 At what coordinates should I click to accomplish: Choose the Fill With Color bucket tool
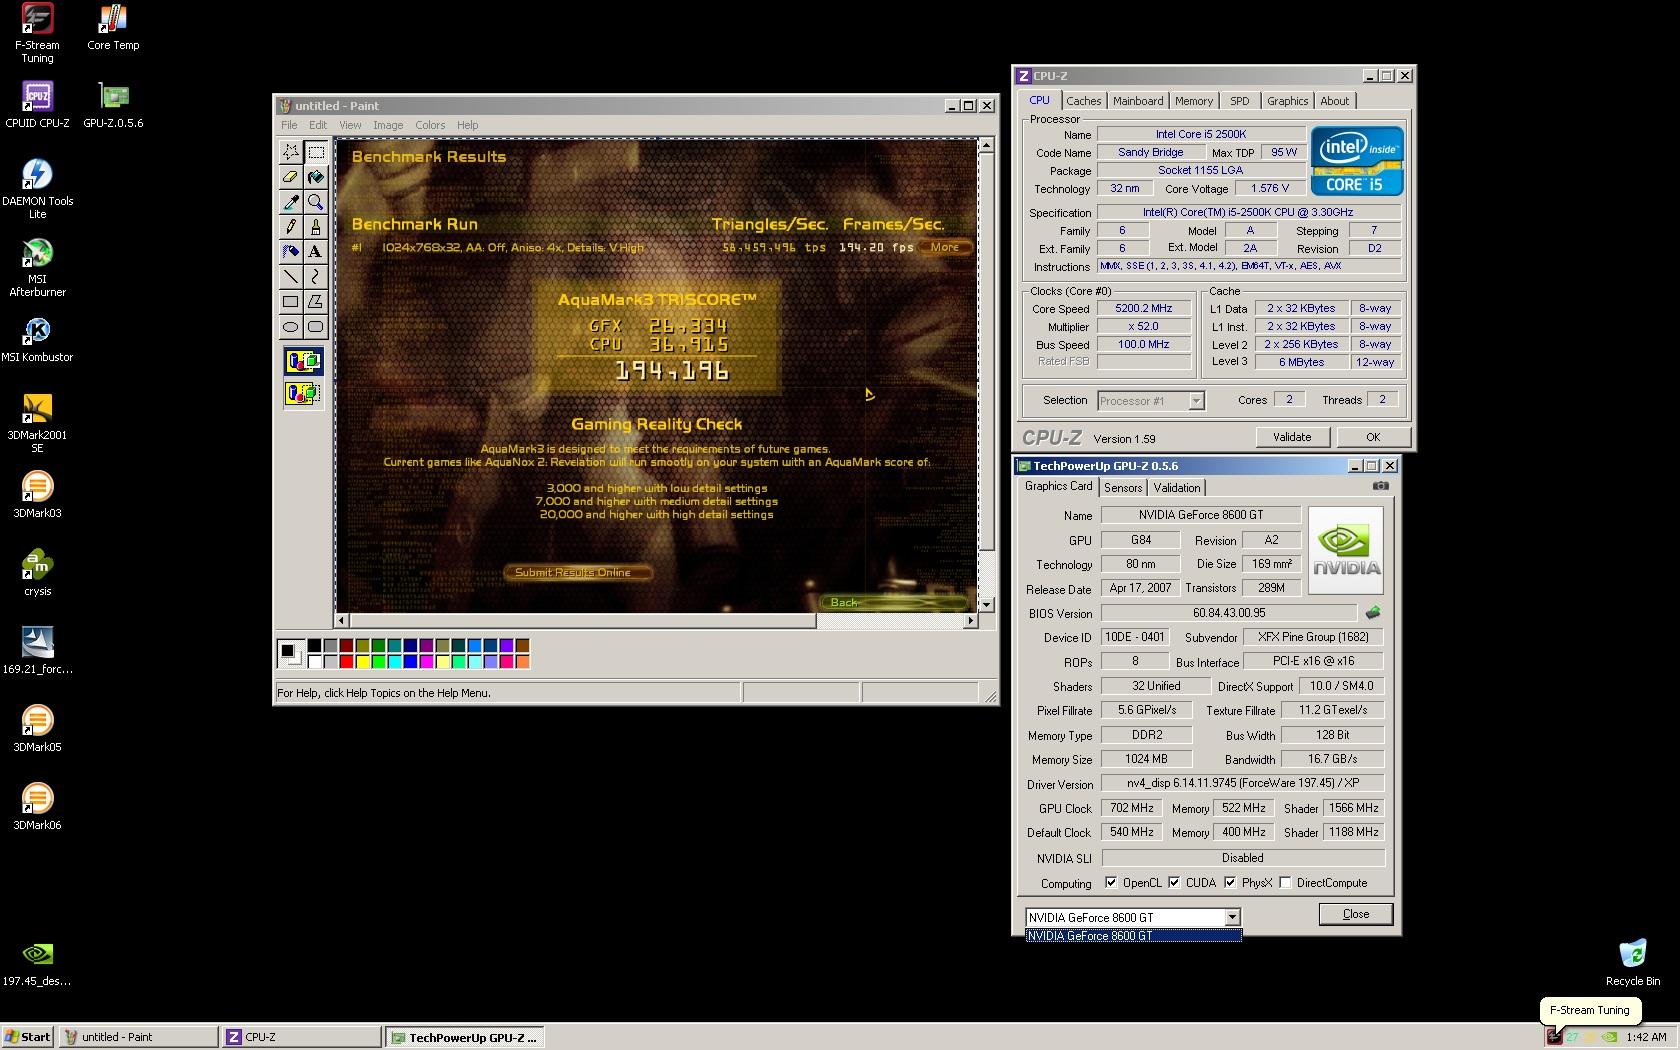[x=315, y=177]
